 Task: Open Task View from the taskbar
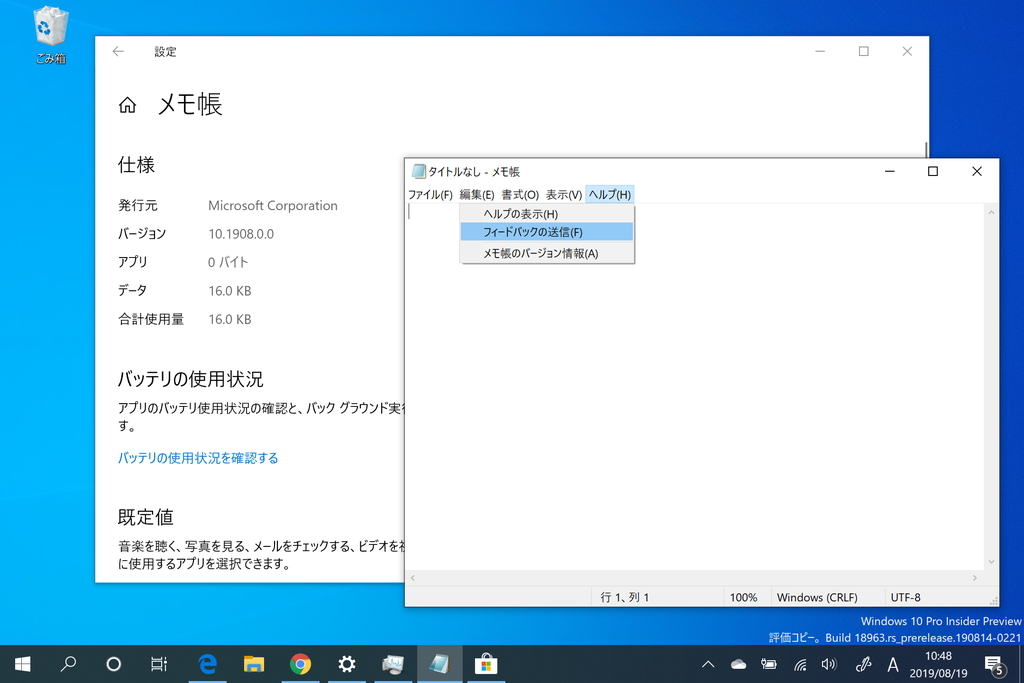[159, 664]
